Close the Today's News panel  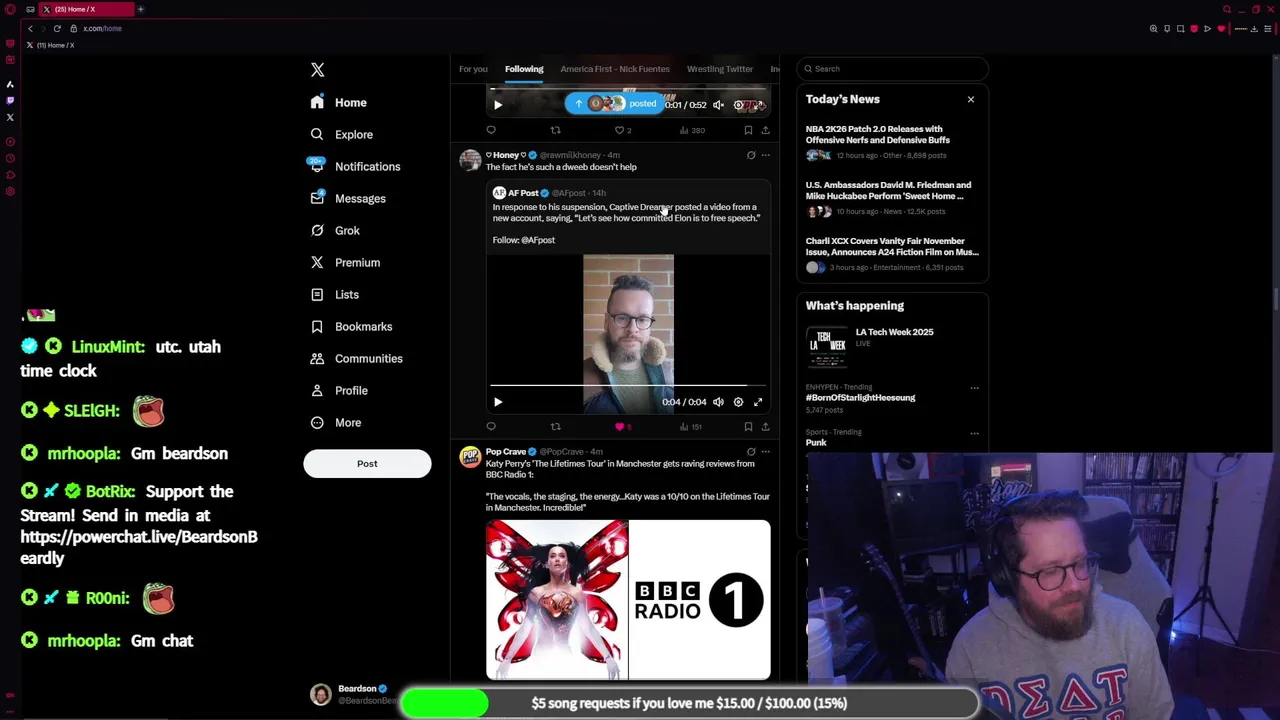[x=970, y=99]
